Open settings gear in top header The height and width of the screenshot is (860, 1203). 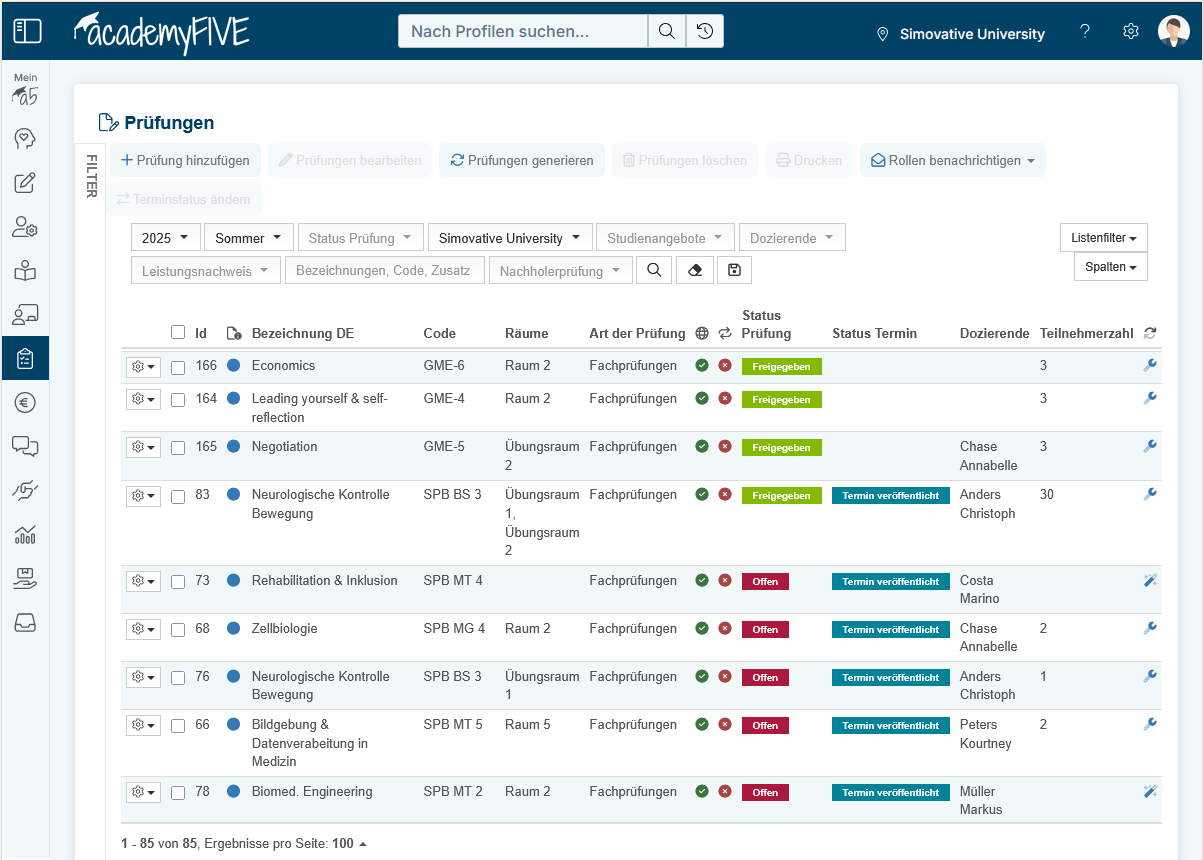(1131, 32)
